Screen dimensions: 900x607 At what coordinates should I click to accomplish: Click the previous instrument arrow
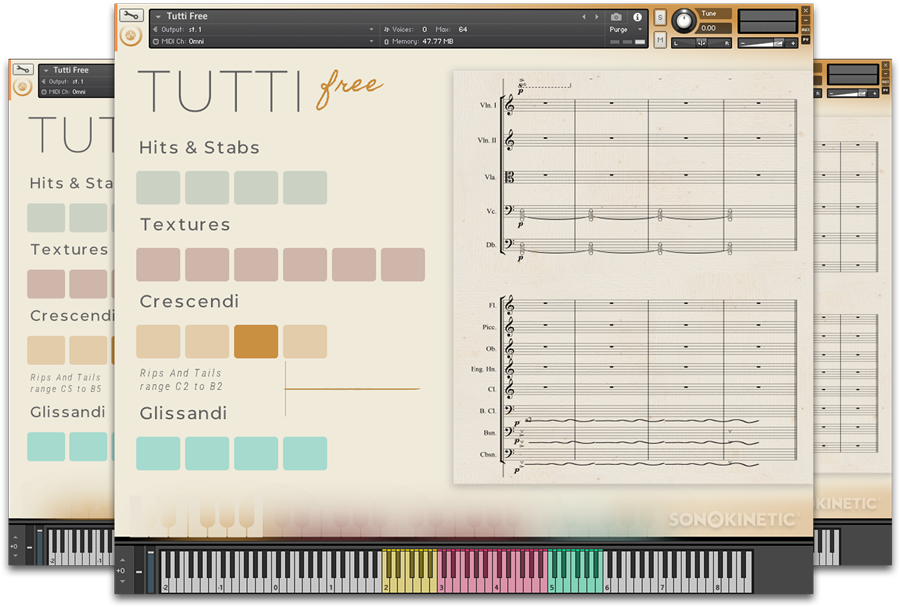pyautogui.click(x=584, y=17)
